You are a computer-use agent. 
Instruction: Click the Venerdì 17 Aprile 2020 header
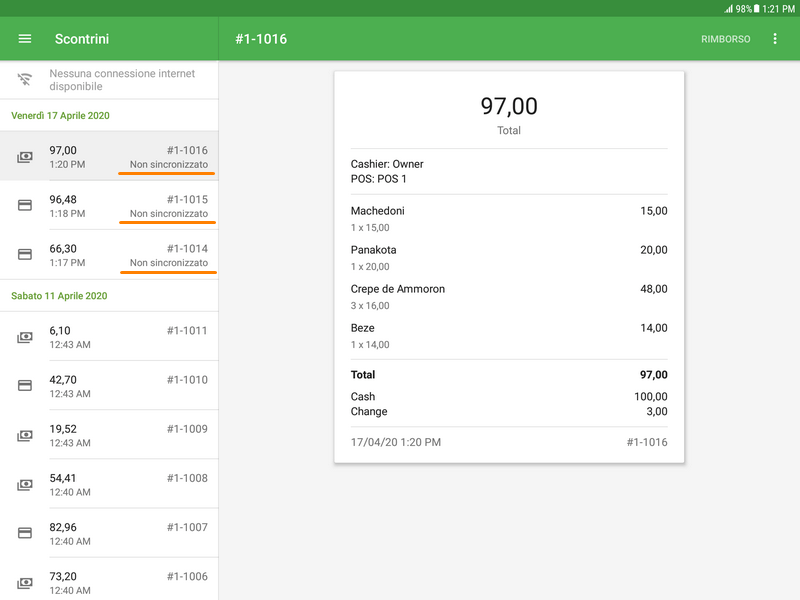60,116
